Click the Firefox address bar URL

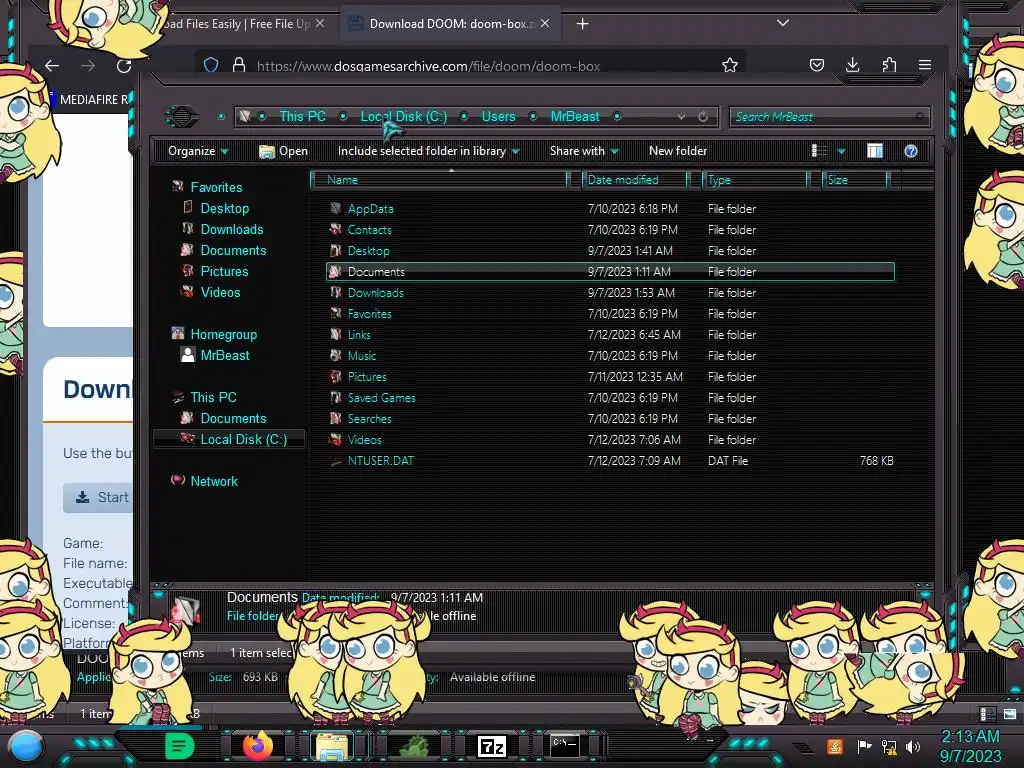[x=428, y=66]
